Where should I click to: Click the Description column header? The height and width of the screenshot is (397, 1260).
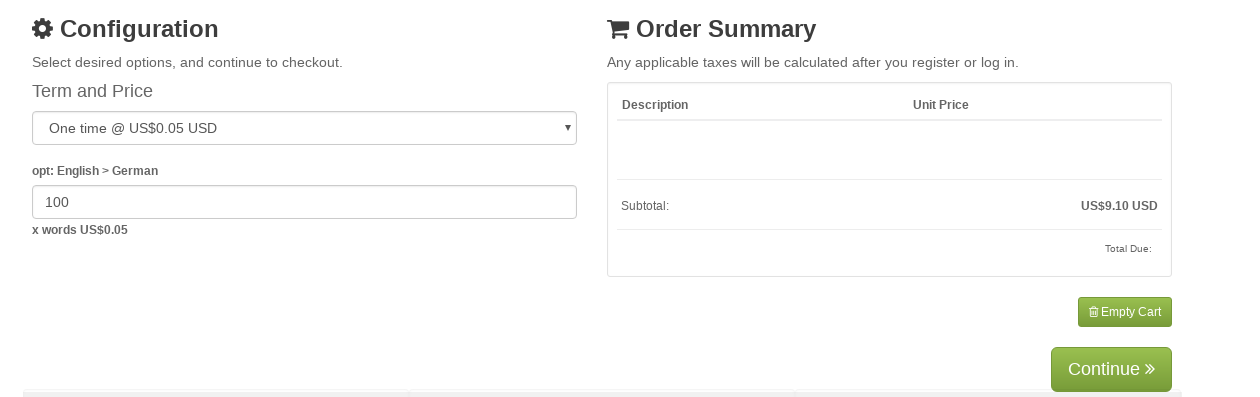tap(655, 105)
